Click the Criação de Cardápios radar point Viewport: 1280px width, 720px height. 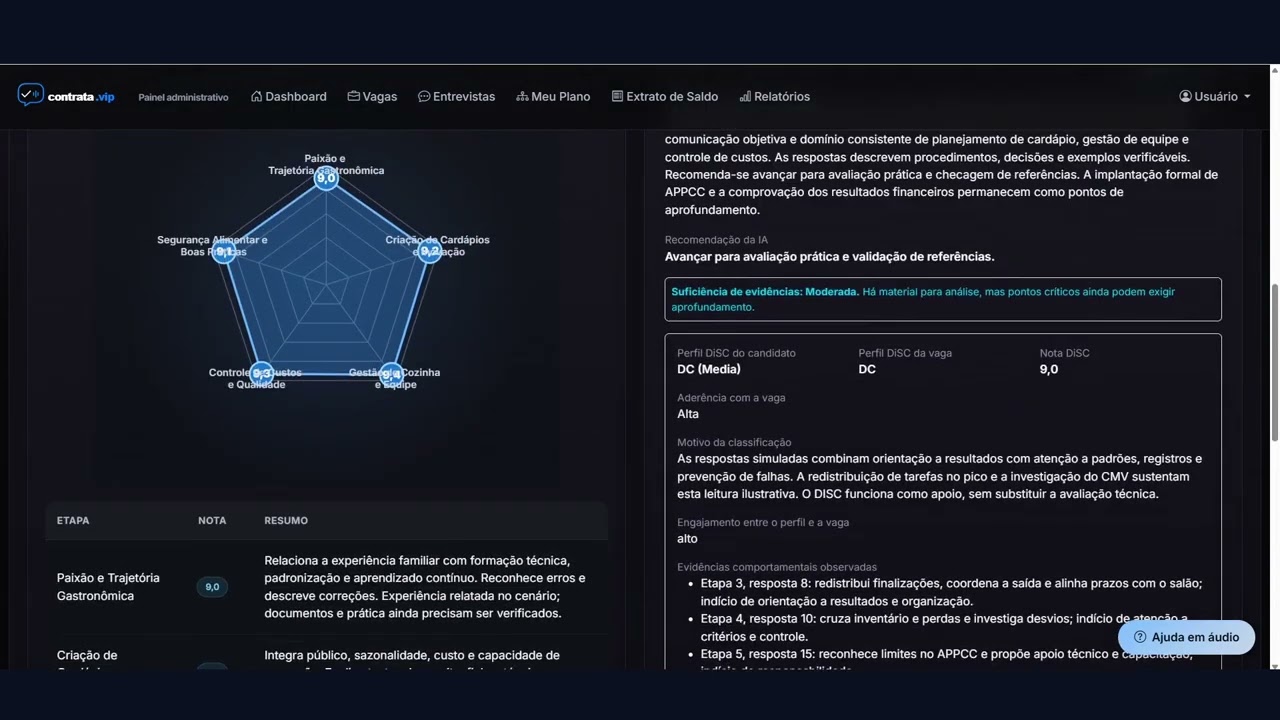point(429,252)
